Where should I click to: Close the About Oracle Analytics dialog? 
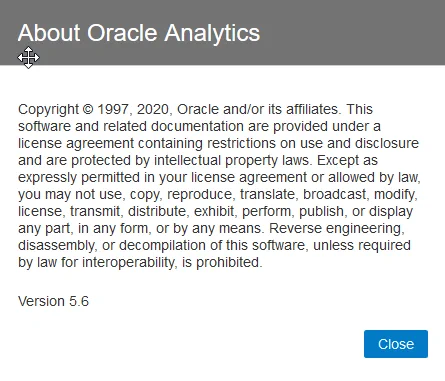pos(396,344)
